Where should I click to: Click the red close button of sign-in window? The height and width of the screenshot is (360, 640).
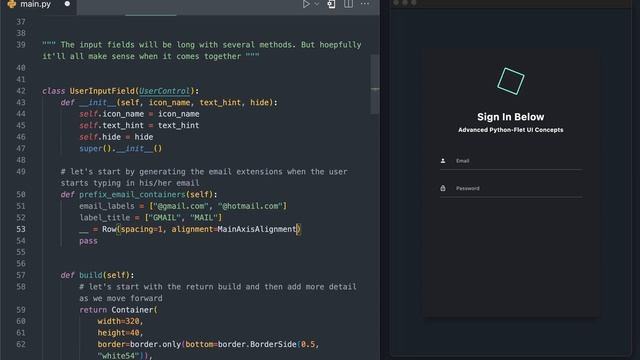click(396, 2)
